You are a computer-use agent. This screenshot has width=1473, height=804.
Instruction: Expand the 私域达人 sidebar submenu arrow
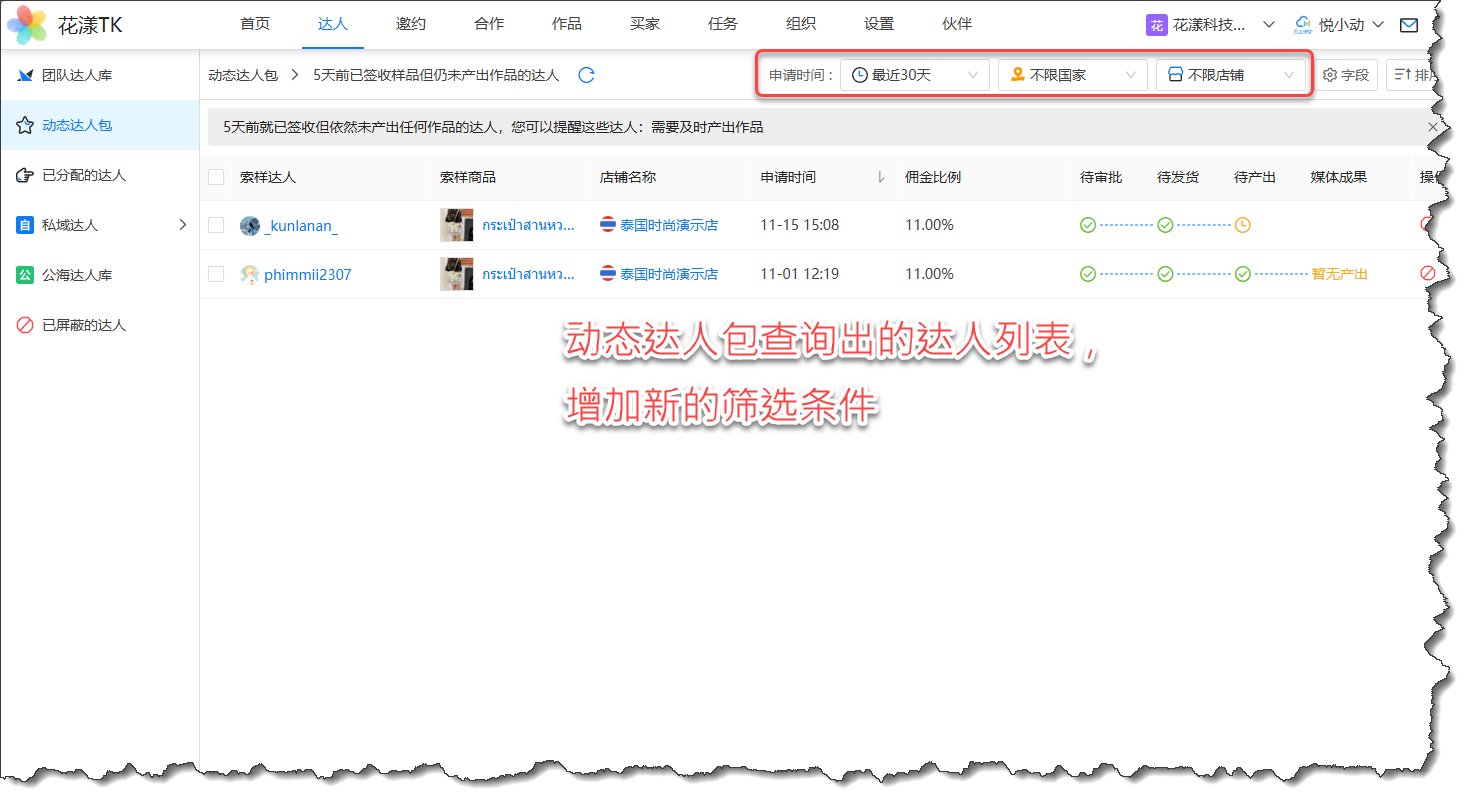pos(182,225)
